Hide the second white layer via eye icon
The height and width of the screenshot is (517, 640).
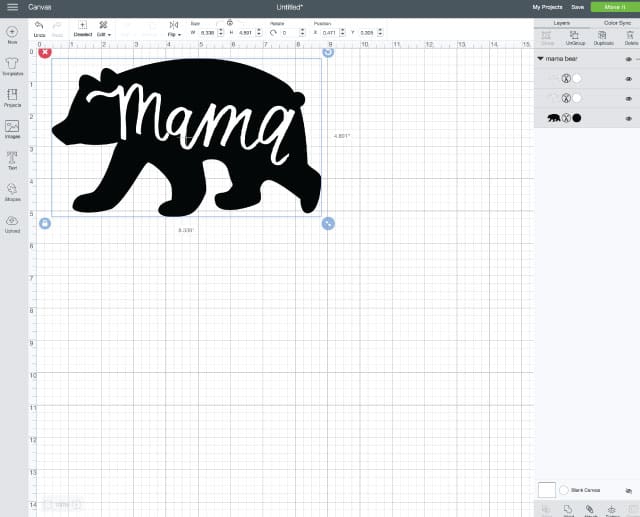coord(629,99)
